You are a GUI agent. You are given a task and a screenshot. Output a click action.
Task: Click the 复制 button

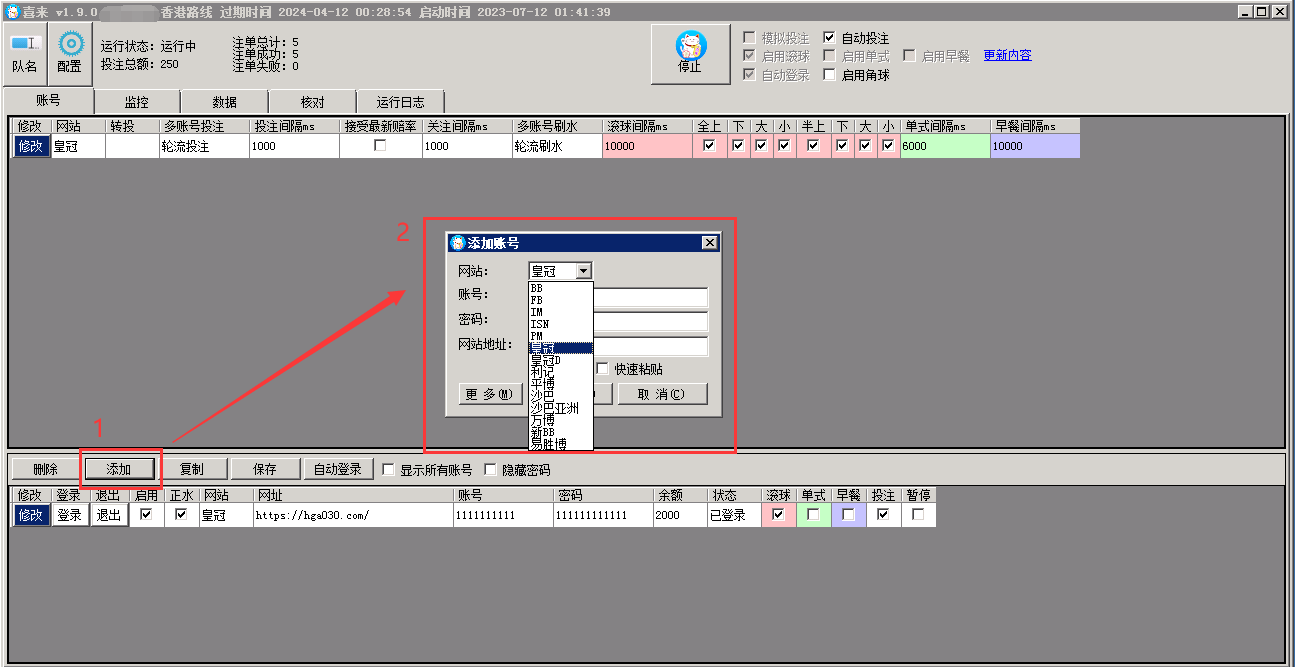[x=192, y=469]
